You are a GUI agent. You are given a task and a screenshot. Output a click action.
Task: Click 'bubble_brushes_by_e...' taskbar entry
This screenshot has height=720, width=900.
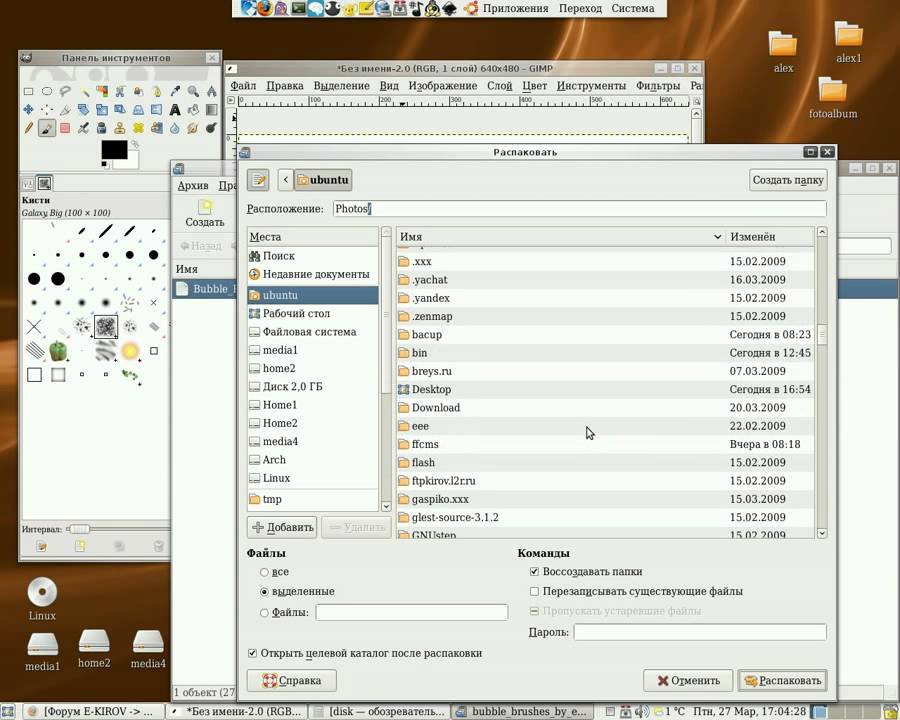521,711
